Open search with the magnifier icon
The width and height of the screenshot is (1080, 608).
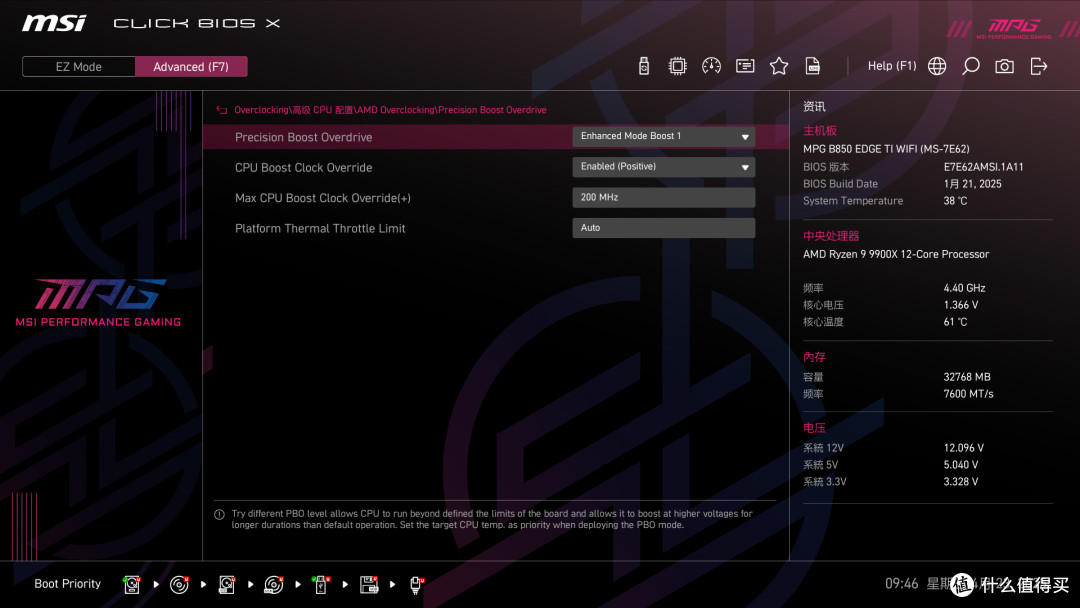tap(970, 66)
